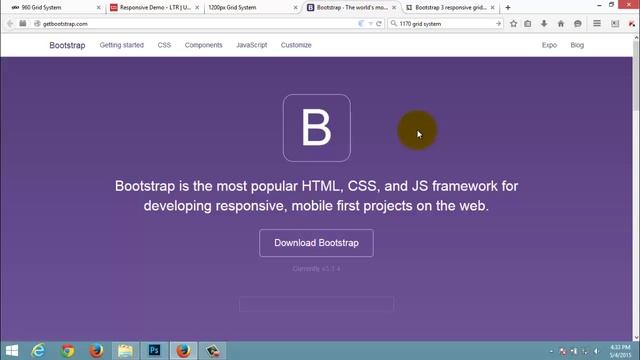Click the scrollbar down arrow

(636, 338)
